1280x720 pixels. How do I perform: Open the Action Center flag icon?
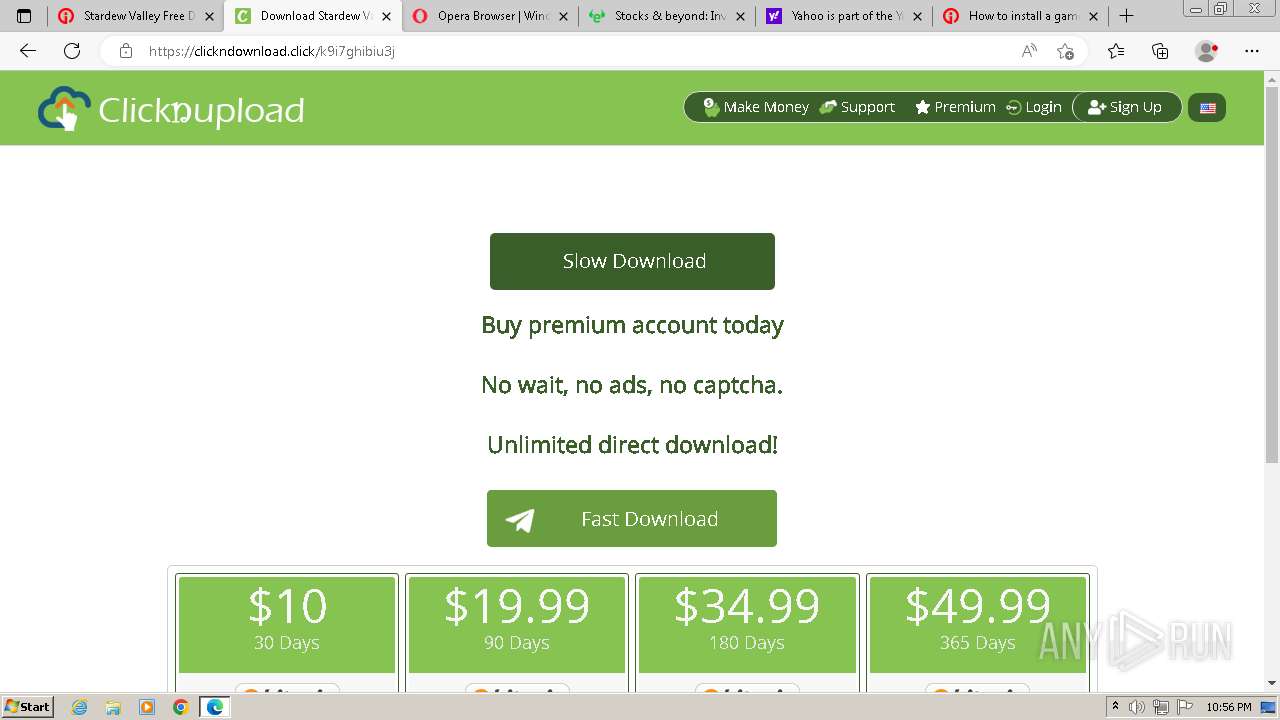point(1183,707)
